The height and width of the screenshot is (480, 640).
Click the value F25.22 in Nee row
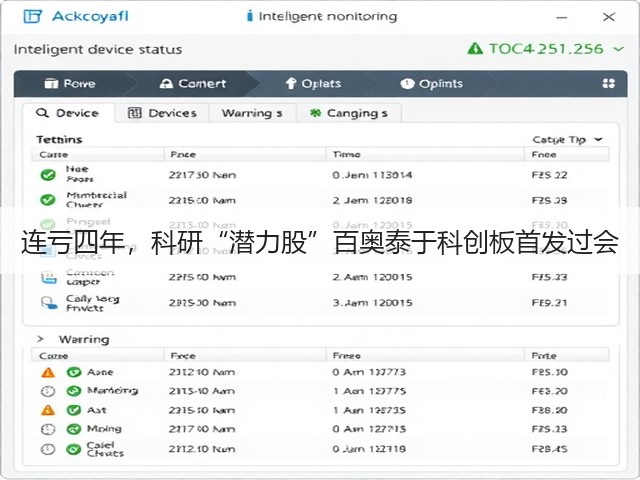pos(549,175)
